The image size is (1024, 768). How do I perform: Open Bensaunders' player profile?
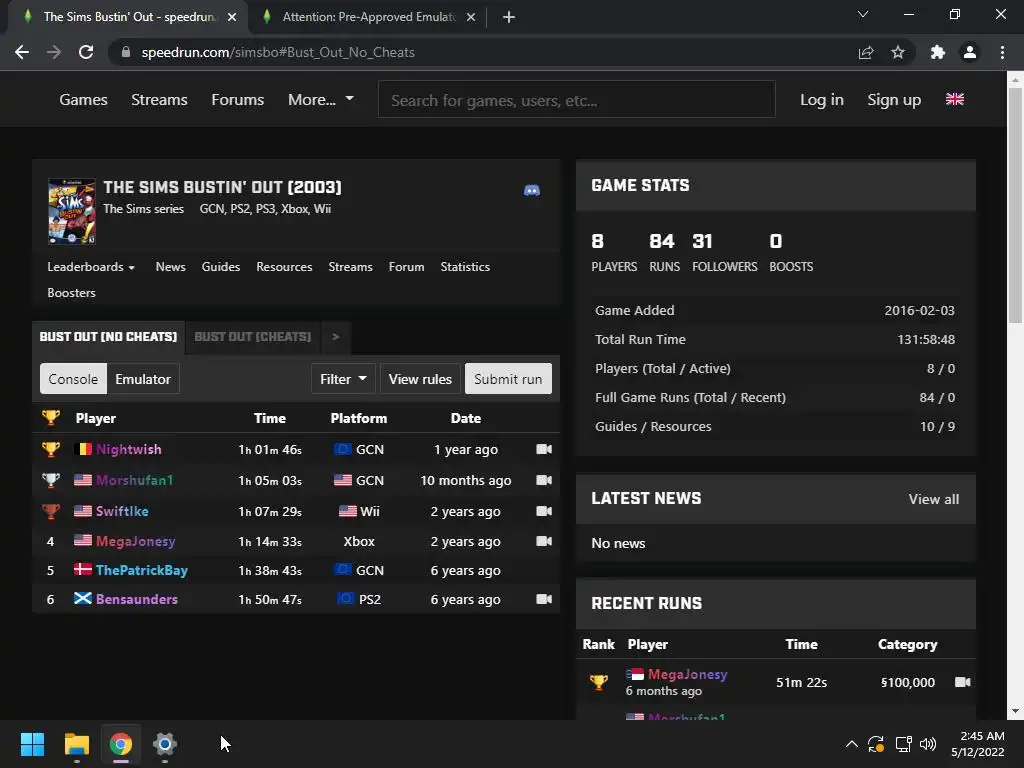[136, 599]
